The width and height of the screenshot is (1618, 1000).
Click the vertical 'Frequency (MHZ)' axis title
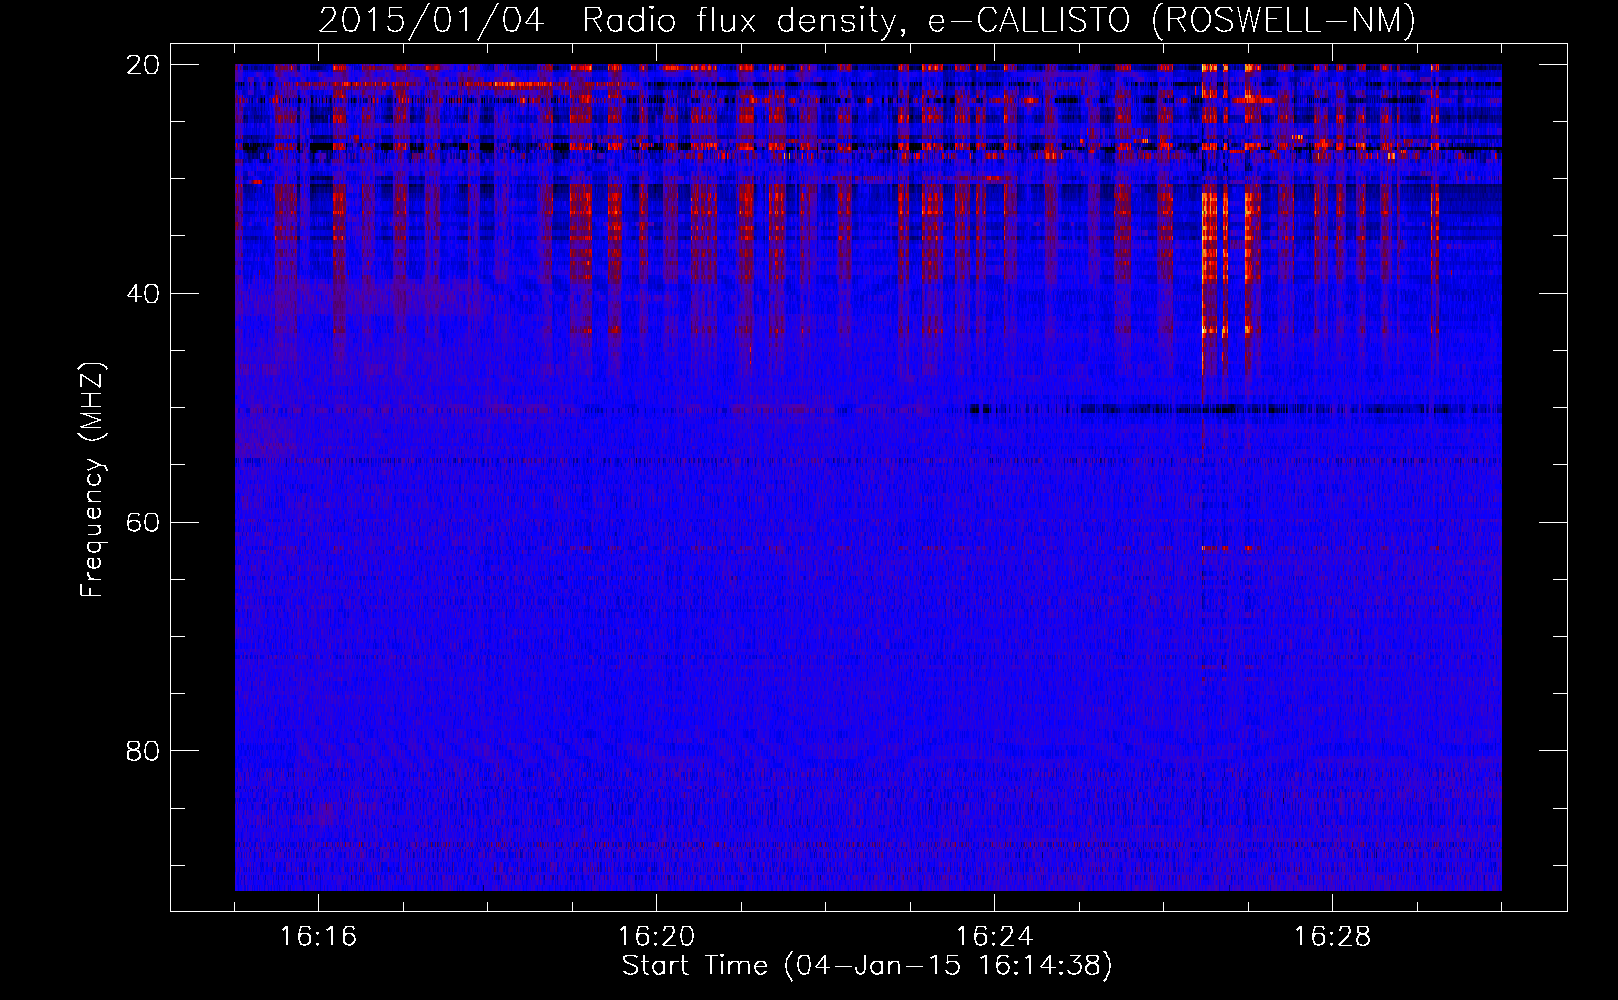click(x=92, y=480)
